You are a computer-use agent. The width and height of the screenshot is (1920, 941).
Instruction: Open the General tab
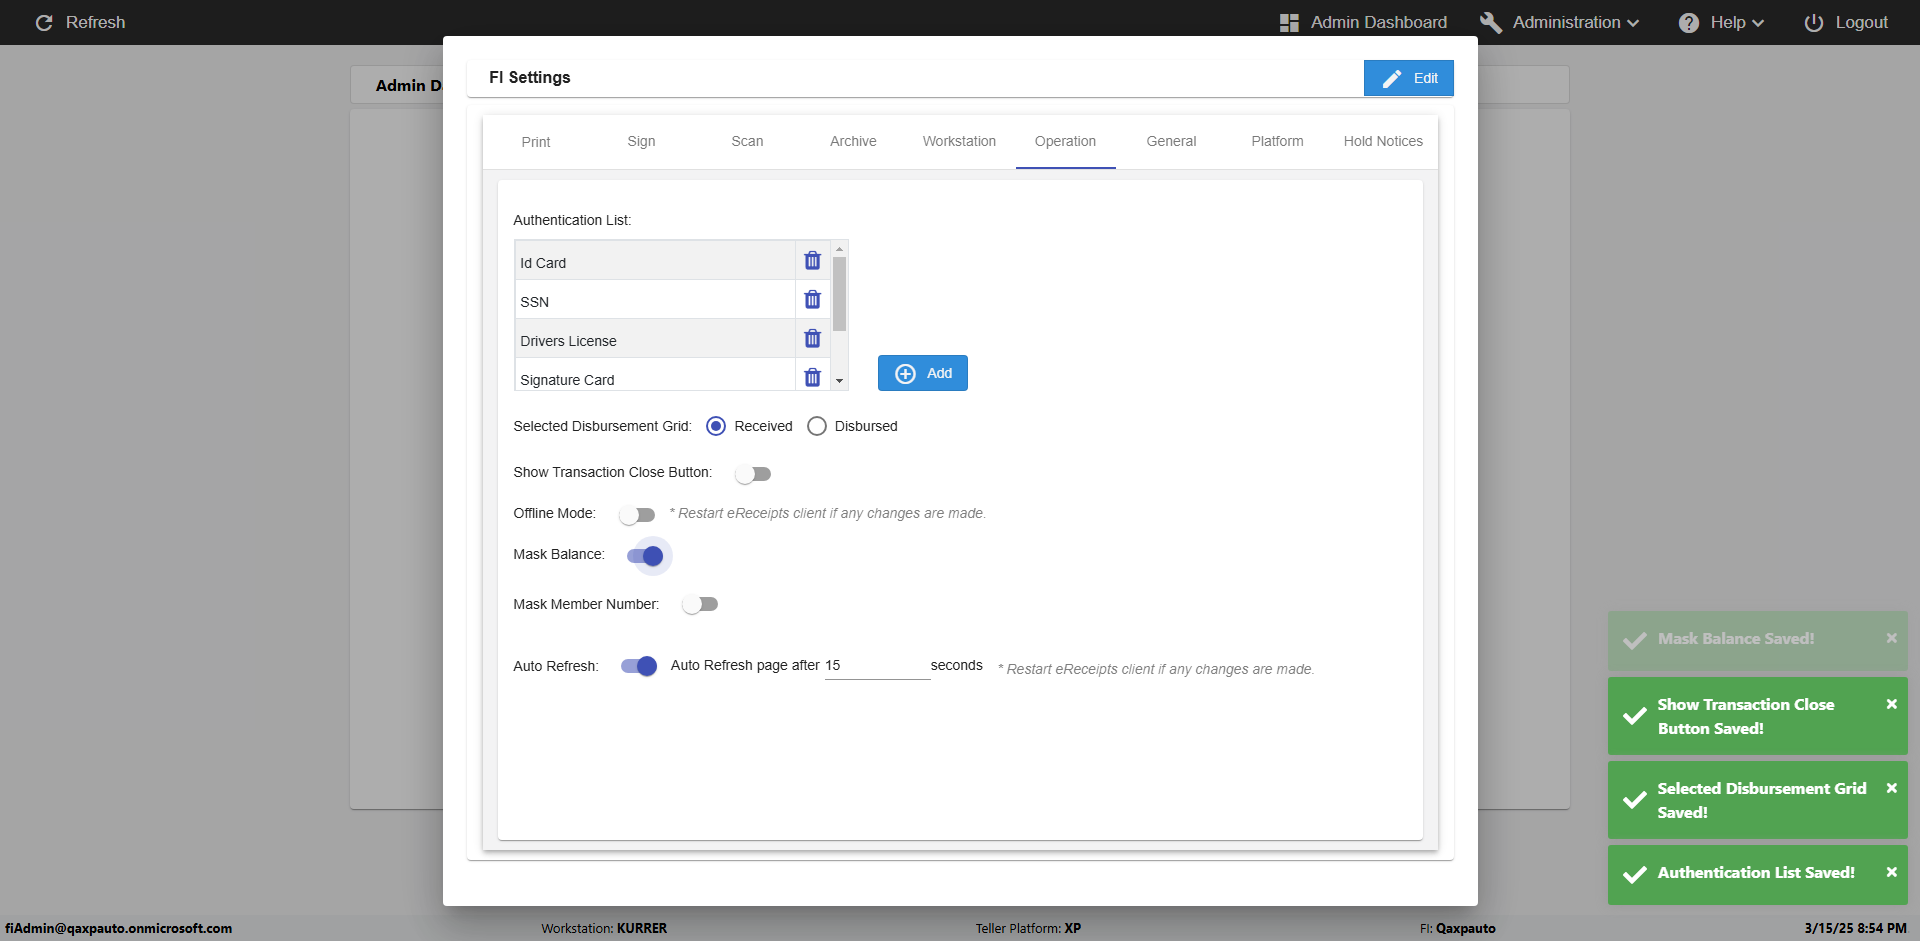(x=1171, y=142)
